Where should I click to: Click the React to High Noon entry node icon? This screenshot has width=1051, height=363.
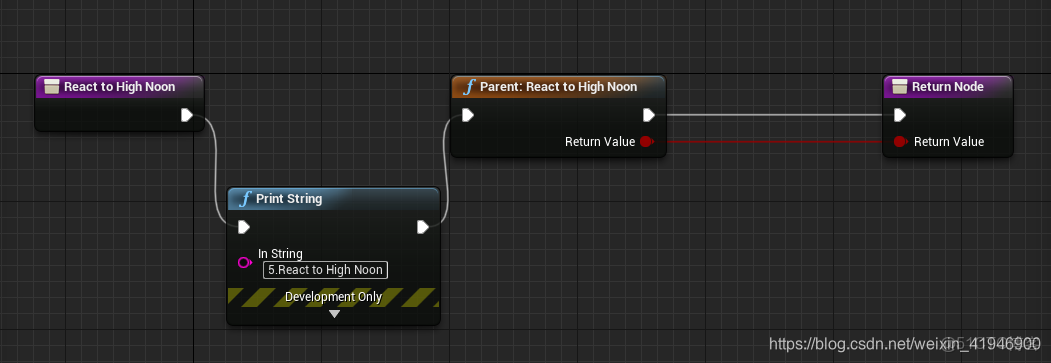[51, 86]
